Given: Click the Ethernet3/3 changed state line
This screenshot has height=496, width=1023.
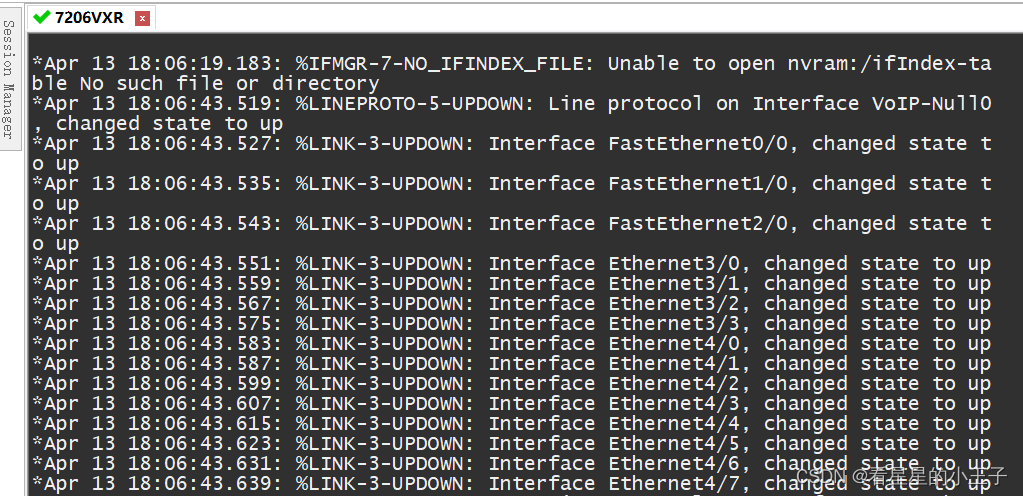Looking at the screenshot, I should click(512, 324).
